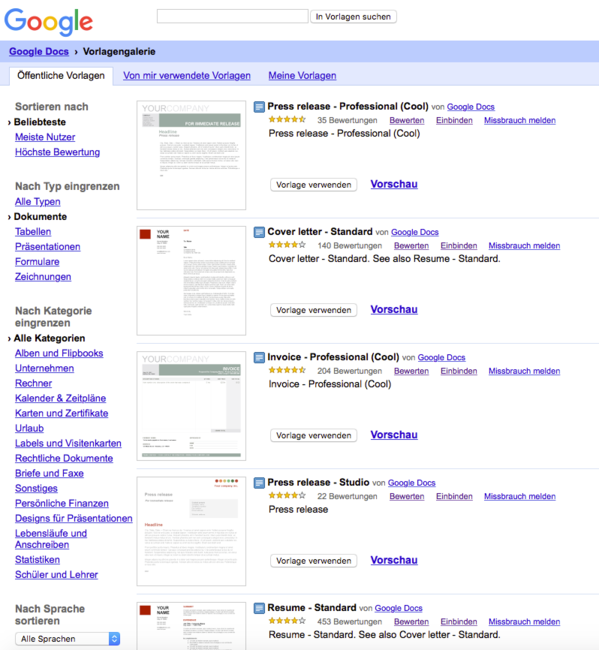
Task: Use the Cover letter - Standard template
Action: (314, 310)
